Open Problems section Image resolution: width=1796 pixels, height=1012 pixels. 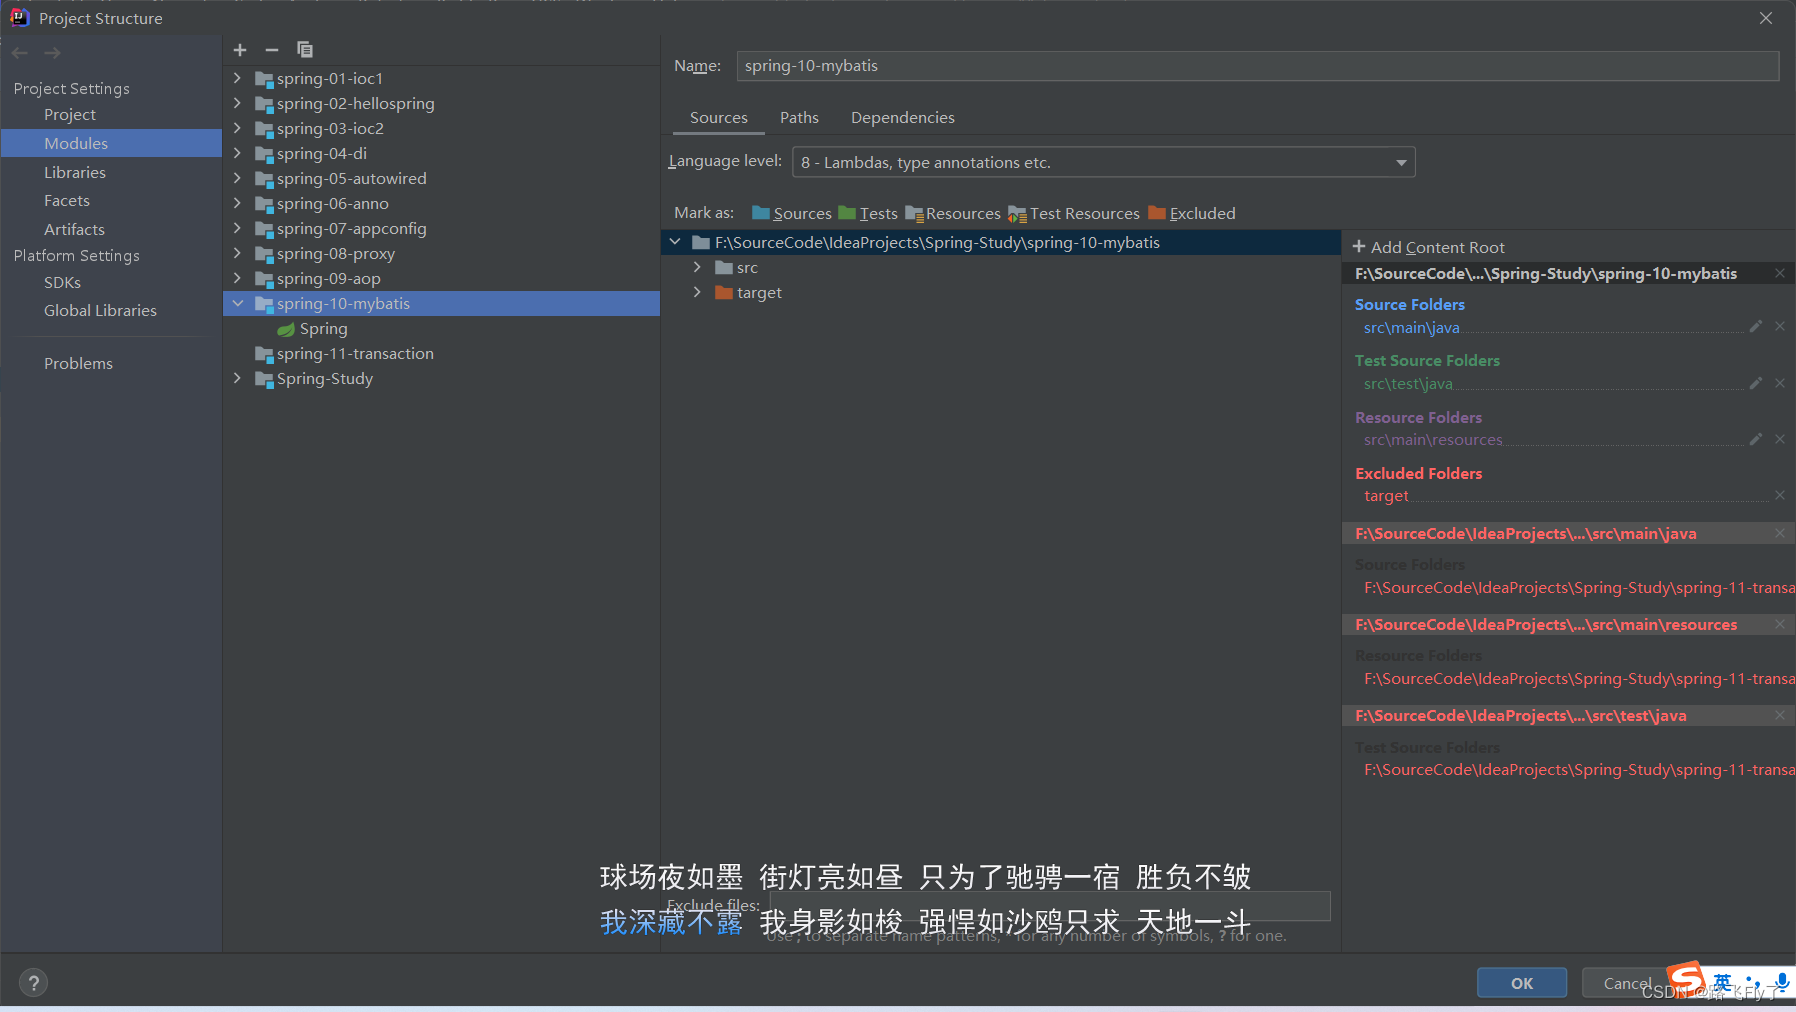coord(78,363)
